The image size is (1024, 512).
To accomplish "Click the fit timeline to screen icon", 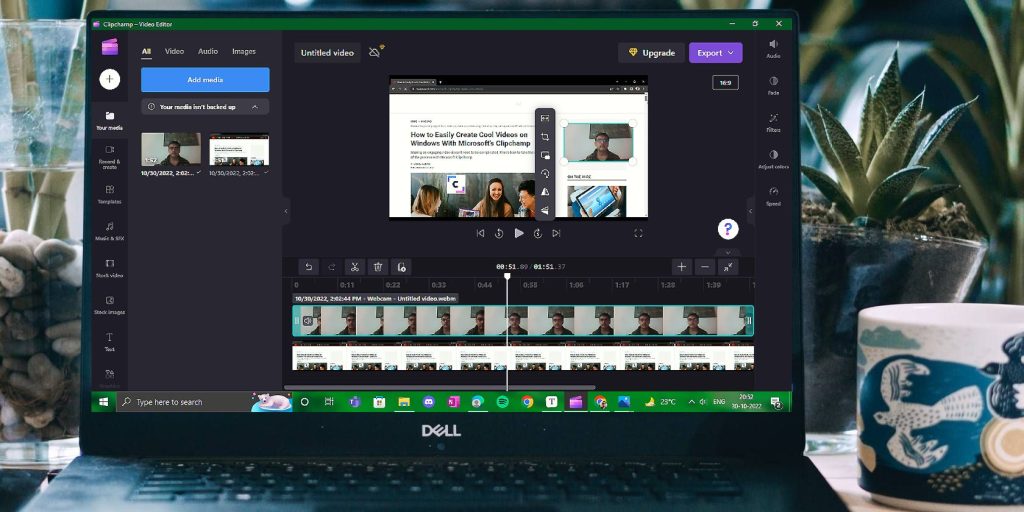I will pyautogui.click(x=728, y=266).
